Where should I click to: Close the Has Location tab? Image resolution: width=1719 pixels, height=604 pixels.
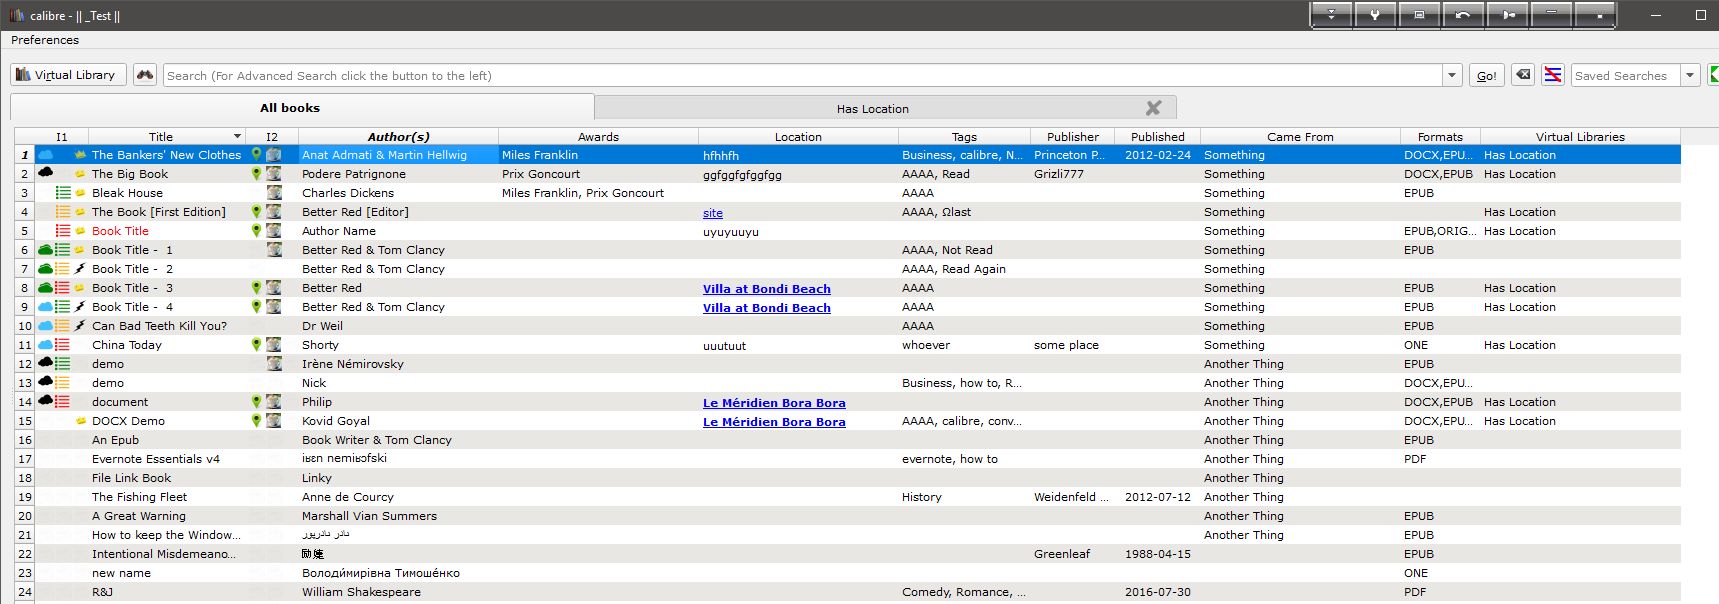pos(1153,108)
